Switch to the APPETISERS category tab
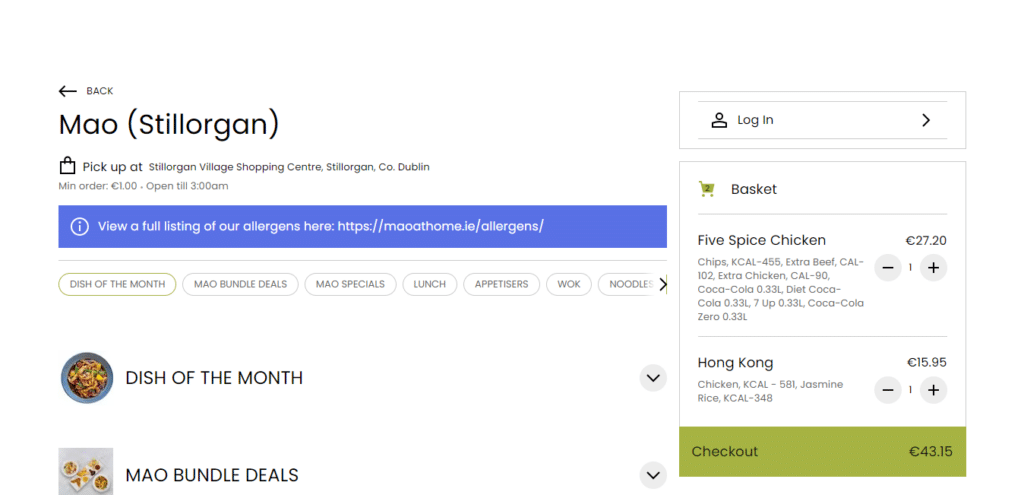Image resolution: width=1024 pixels, height=495 pixels. [x=502, y=285]
